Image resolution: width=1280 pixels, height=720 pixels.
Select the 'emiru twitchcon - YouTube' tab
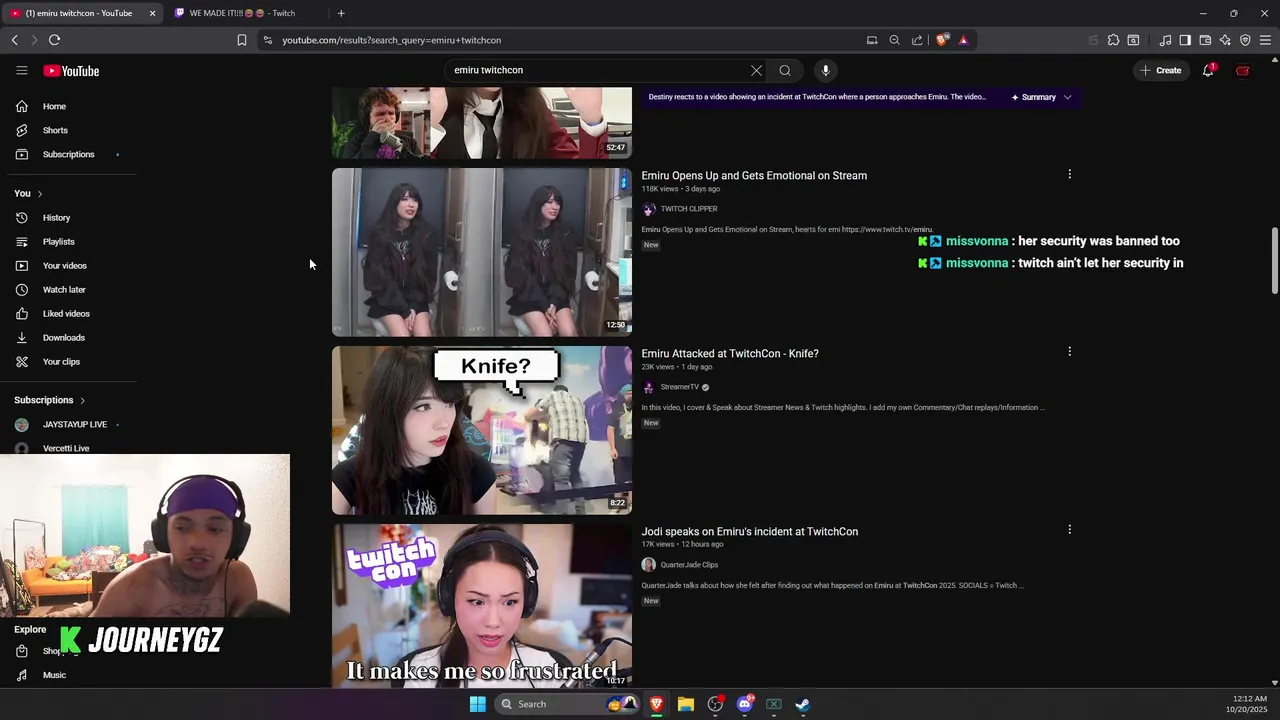(79, 13)
